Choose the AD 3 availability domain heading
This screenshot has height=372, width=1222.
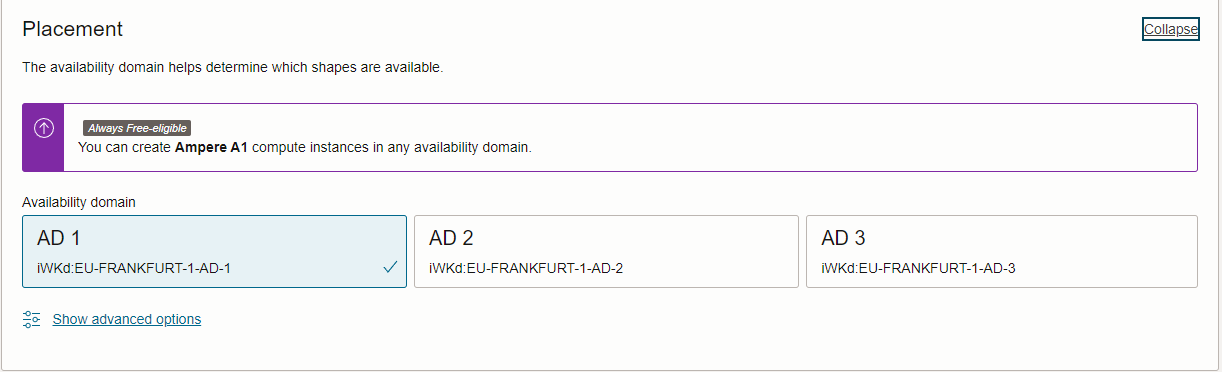coord(843,238)
